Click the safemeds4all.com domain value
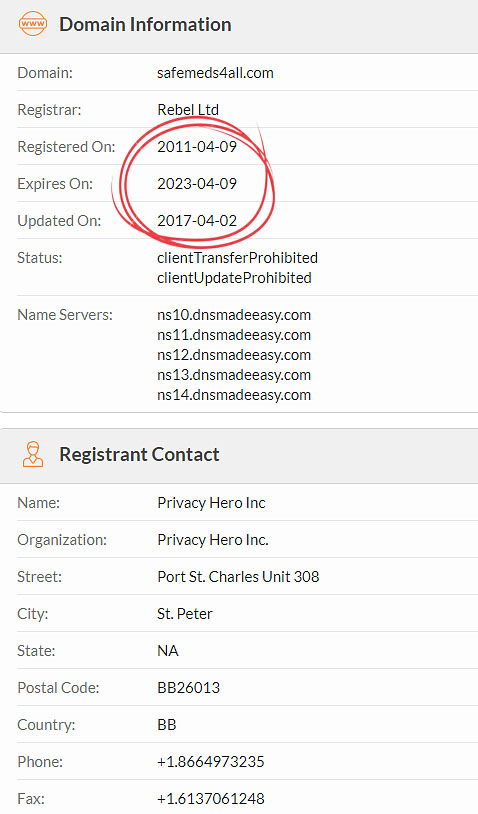The image size is (478, 814). point(215,73)
